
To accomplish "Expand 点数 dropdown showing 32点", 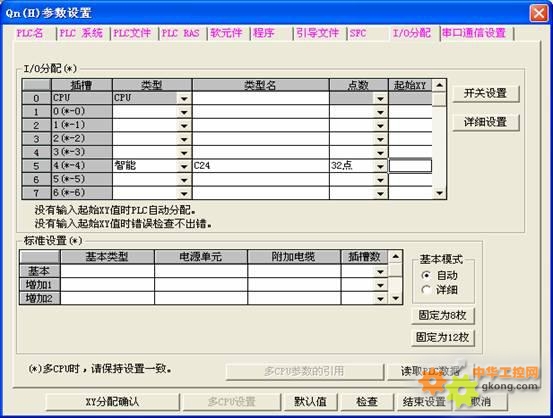I will point(380,166).
